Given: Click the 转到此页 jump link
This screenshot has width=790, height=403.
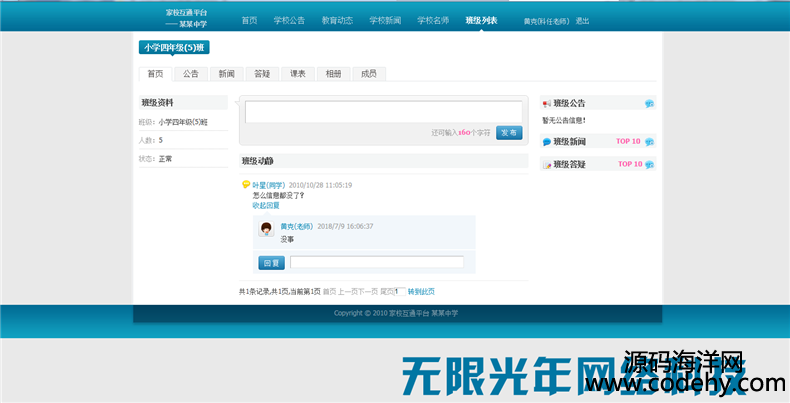Looking at the screenshot, I should coord(421,292).
